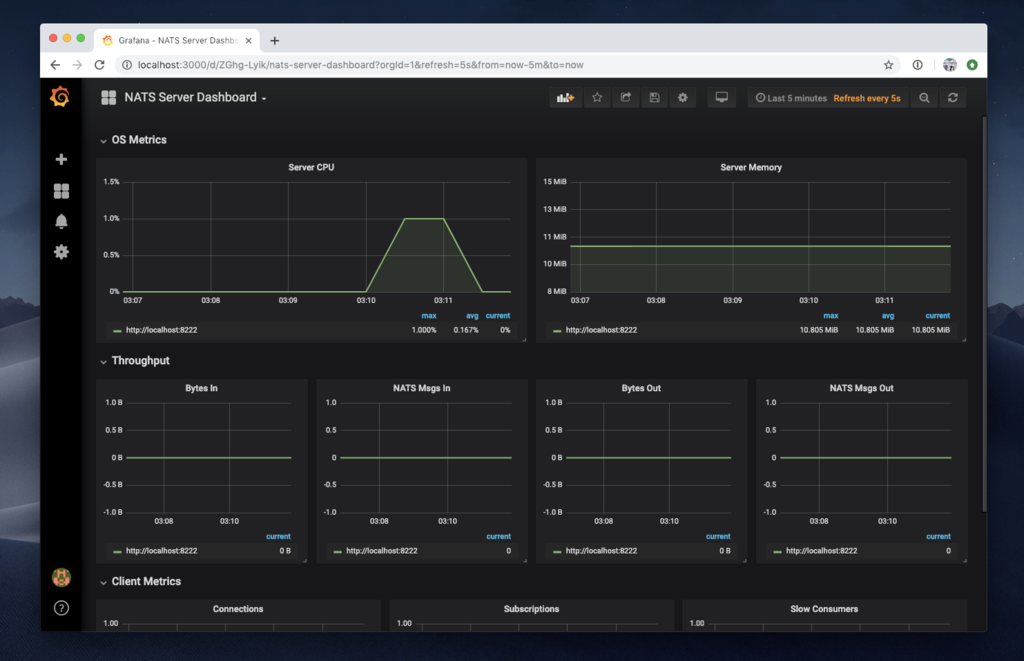Open the Connections panel title menu
The height and width of the screenshot is (661, 1024).
(238, 609)
